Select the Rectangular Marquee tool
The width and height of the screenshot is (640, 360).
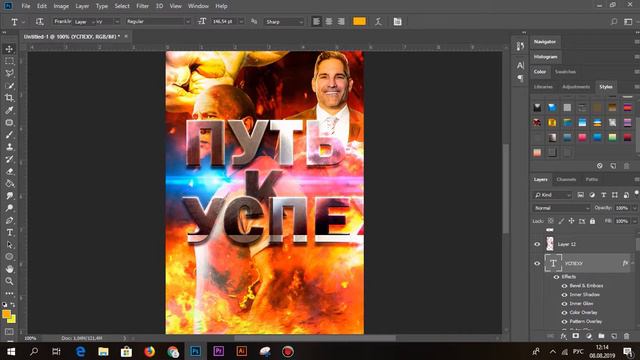click(x=9, y=61)
